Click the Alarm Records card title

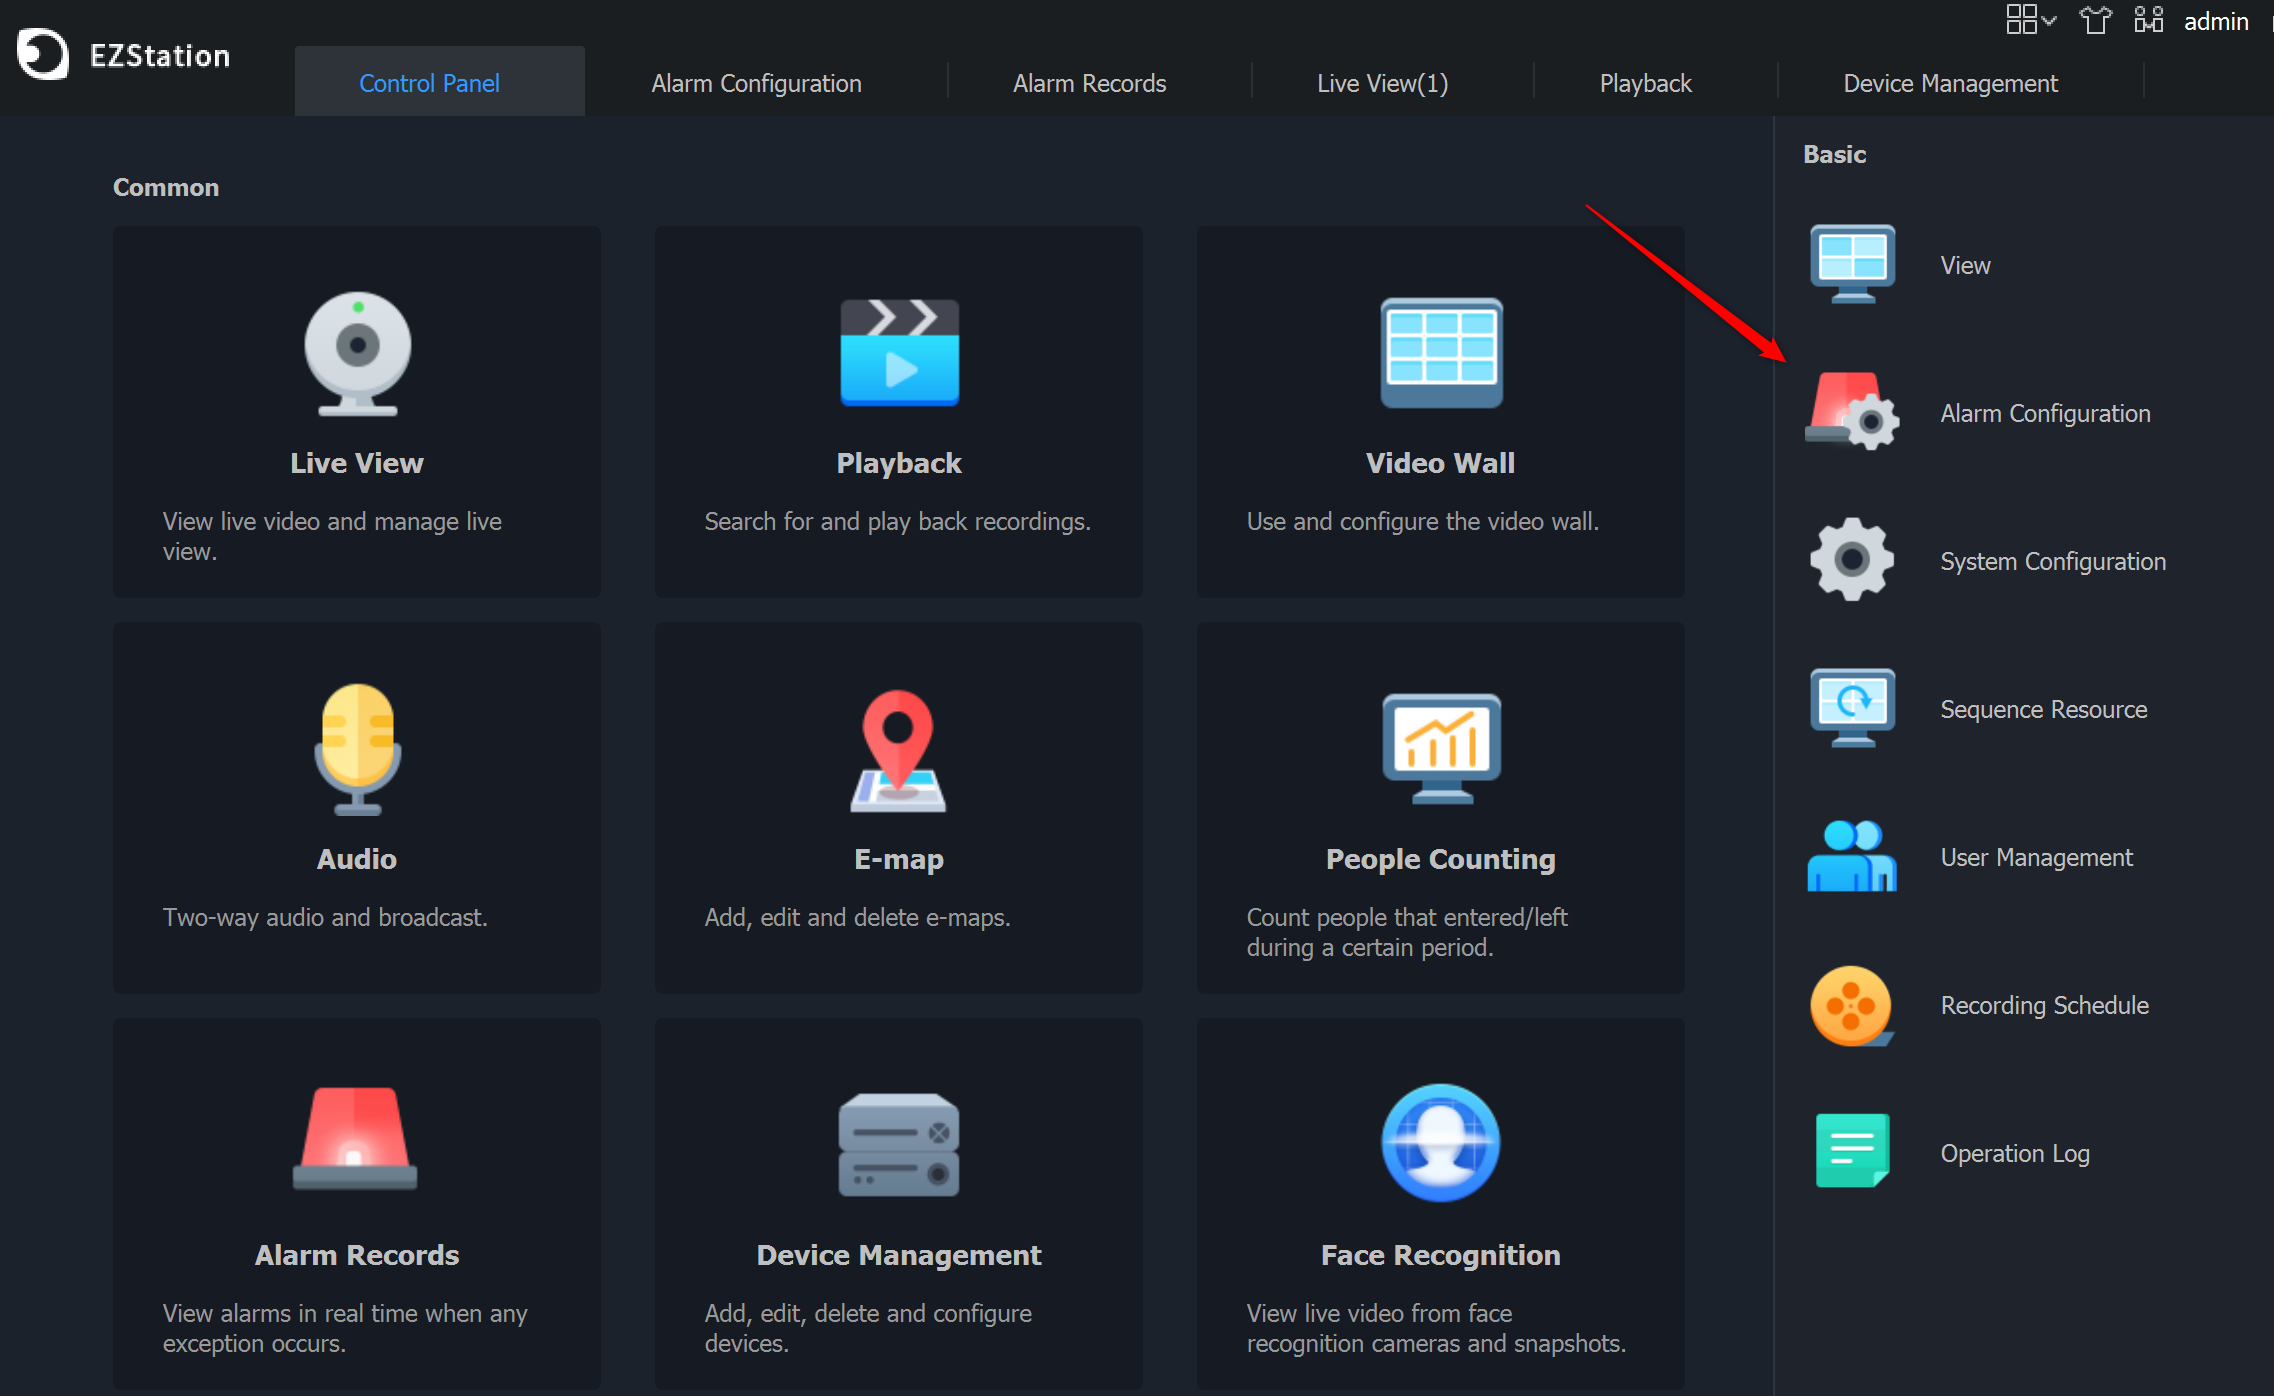(357, 1255)
